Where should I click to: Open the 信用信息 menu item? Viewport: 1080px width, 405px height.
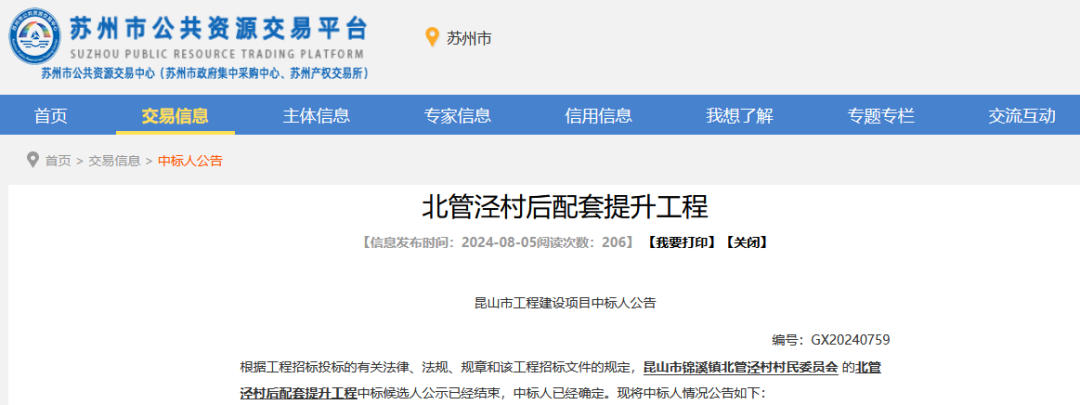click(x=598, y=115)
